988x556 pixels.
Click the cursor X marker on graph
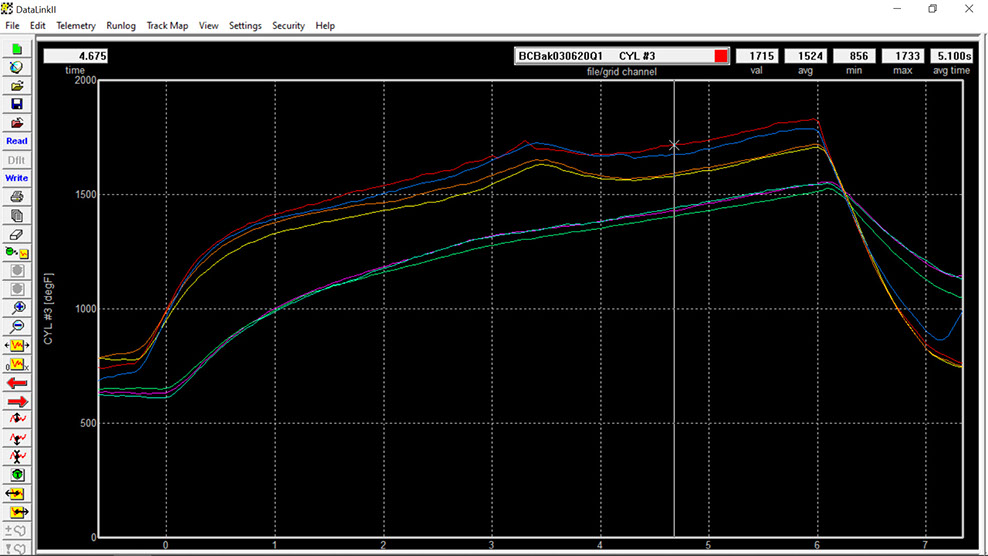674,145
